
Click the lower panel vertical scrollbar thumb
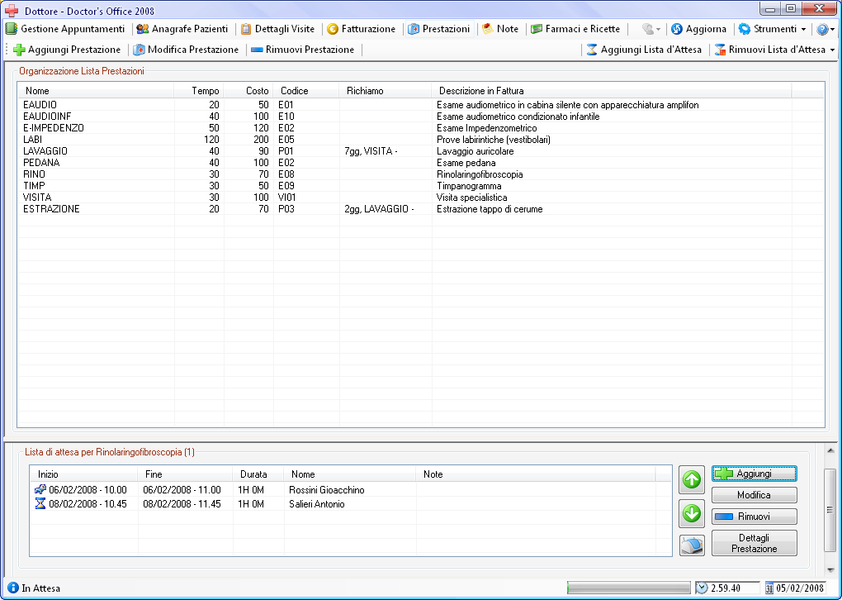point(830,509)
